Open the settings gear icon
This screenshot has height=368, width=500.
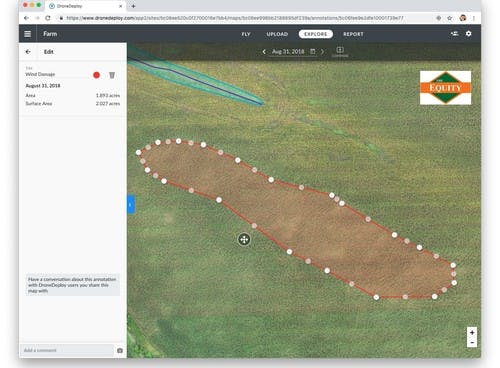pyautogui.click(x=468, y=34)
